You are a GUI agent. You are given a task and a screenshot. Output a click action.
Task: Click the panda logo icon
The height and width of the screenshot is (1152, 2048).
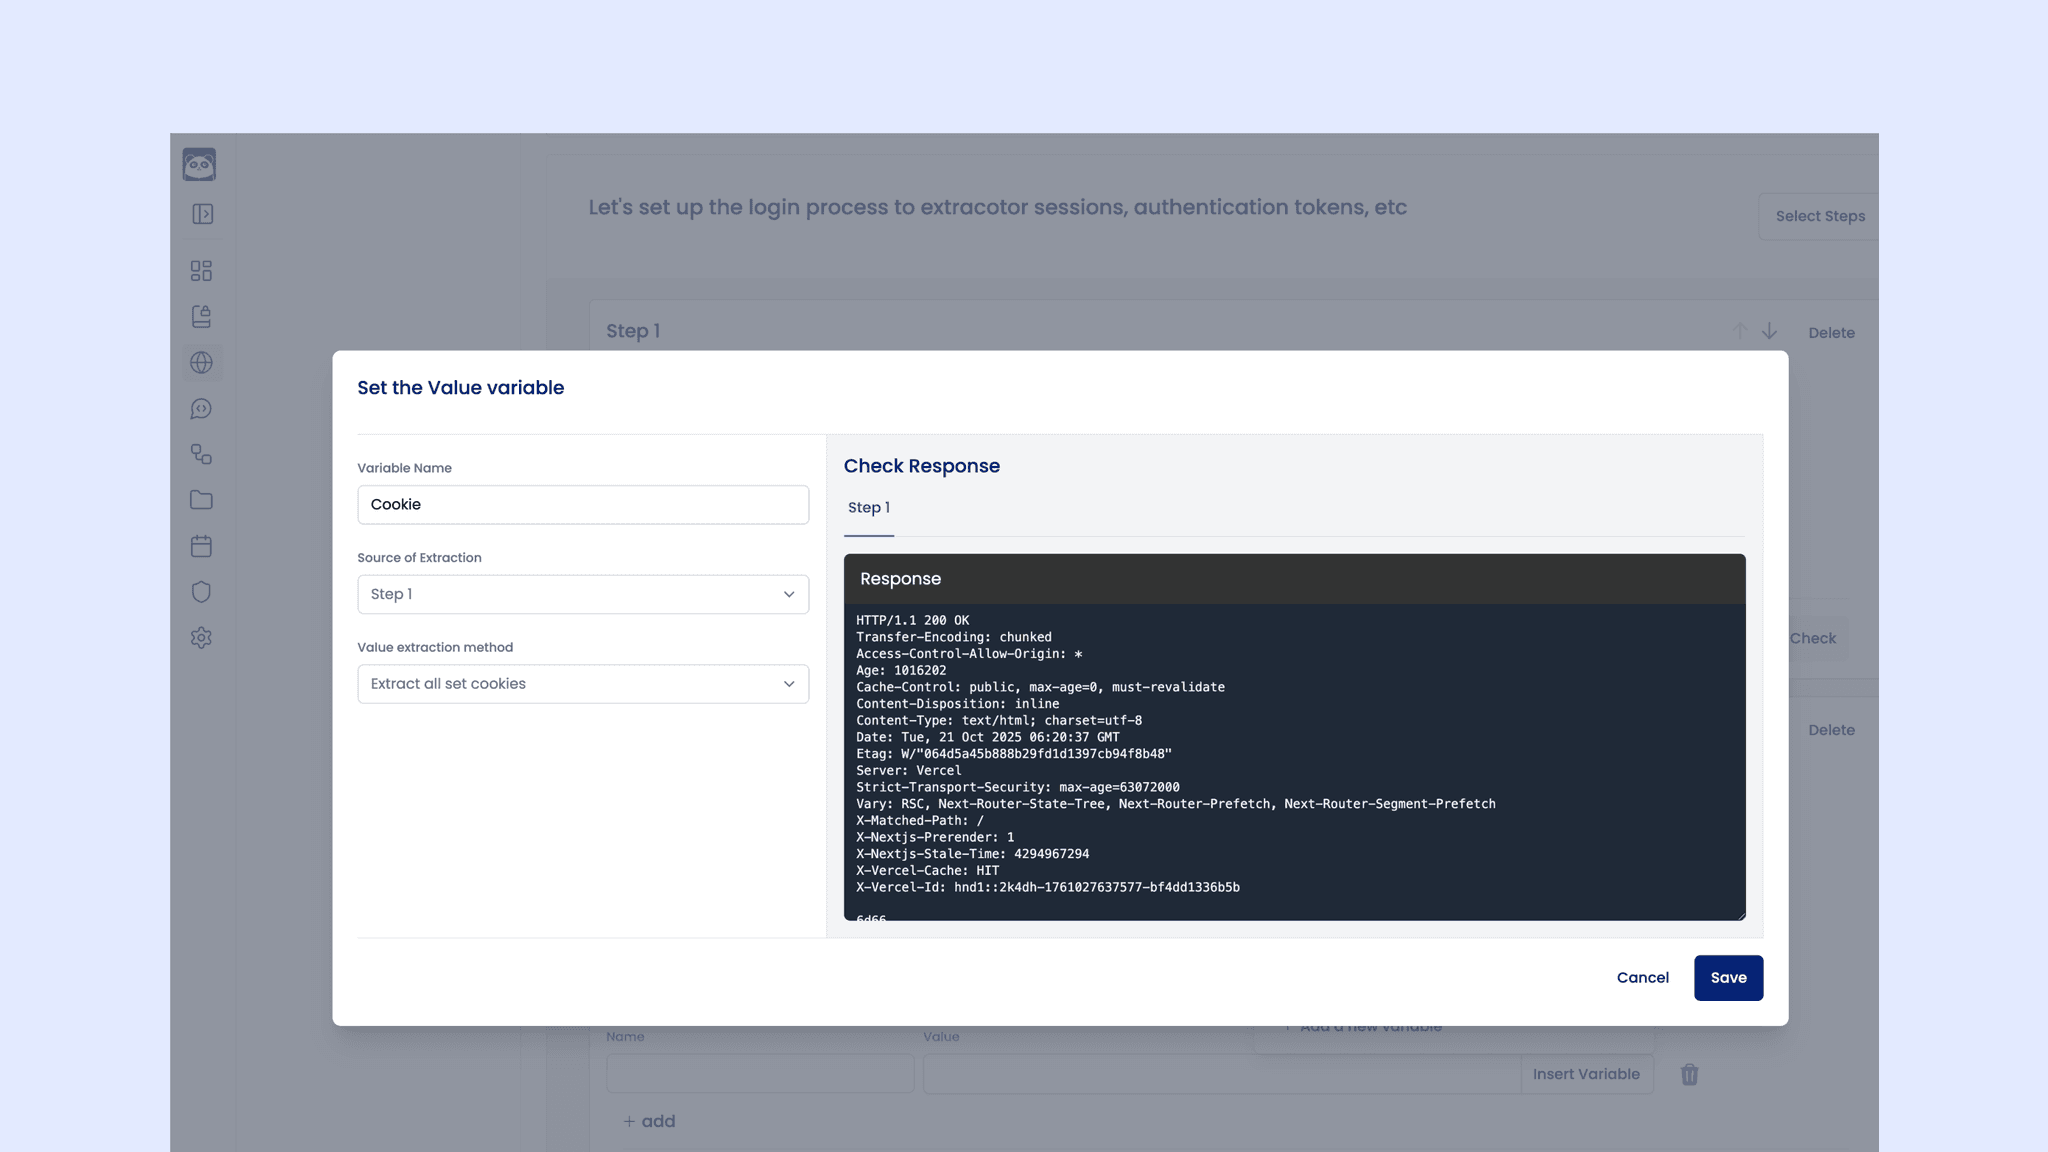(200, 163)
